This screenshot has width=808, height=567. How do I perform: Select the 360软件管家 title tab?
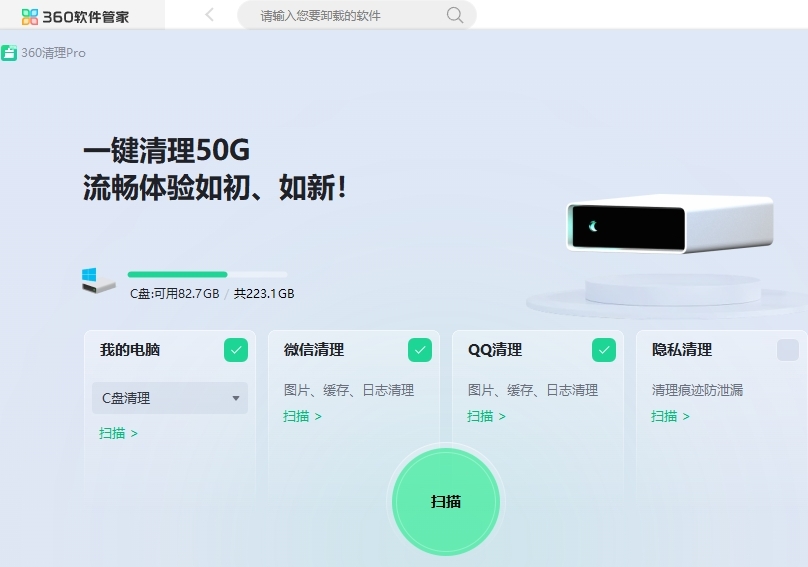[82, 15]
